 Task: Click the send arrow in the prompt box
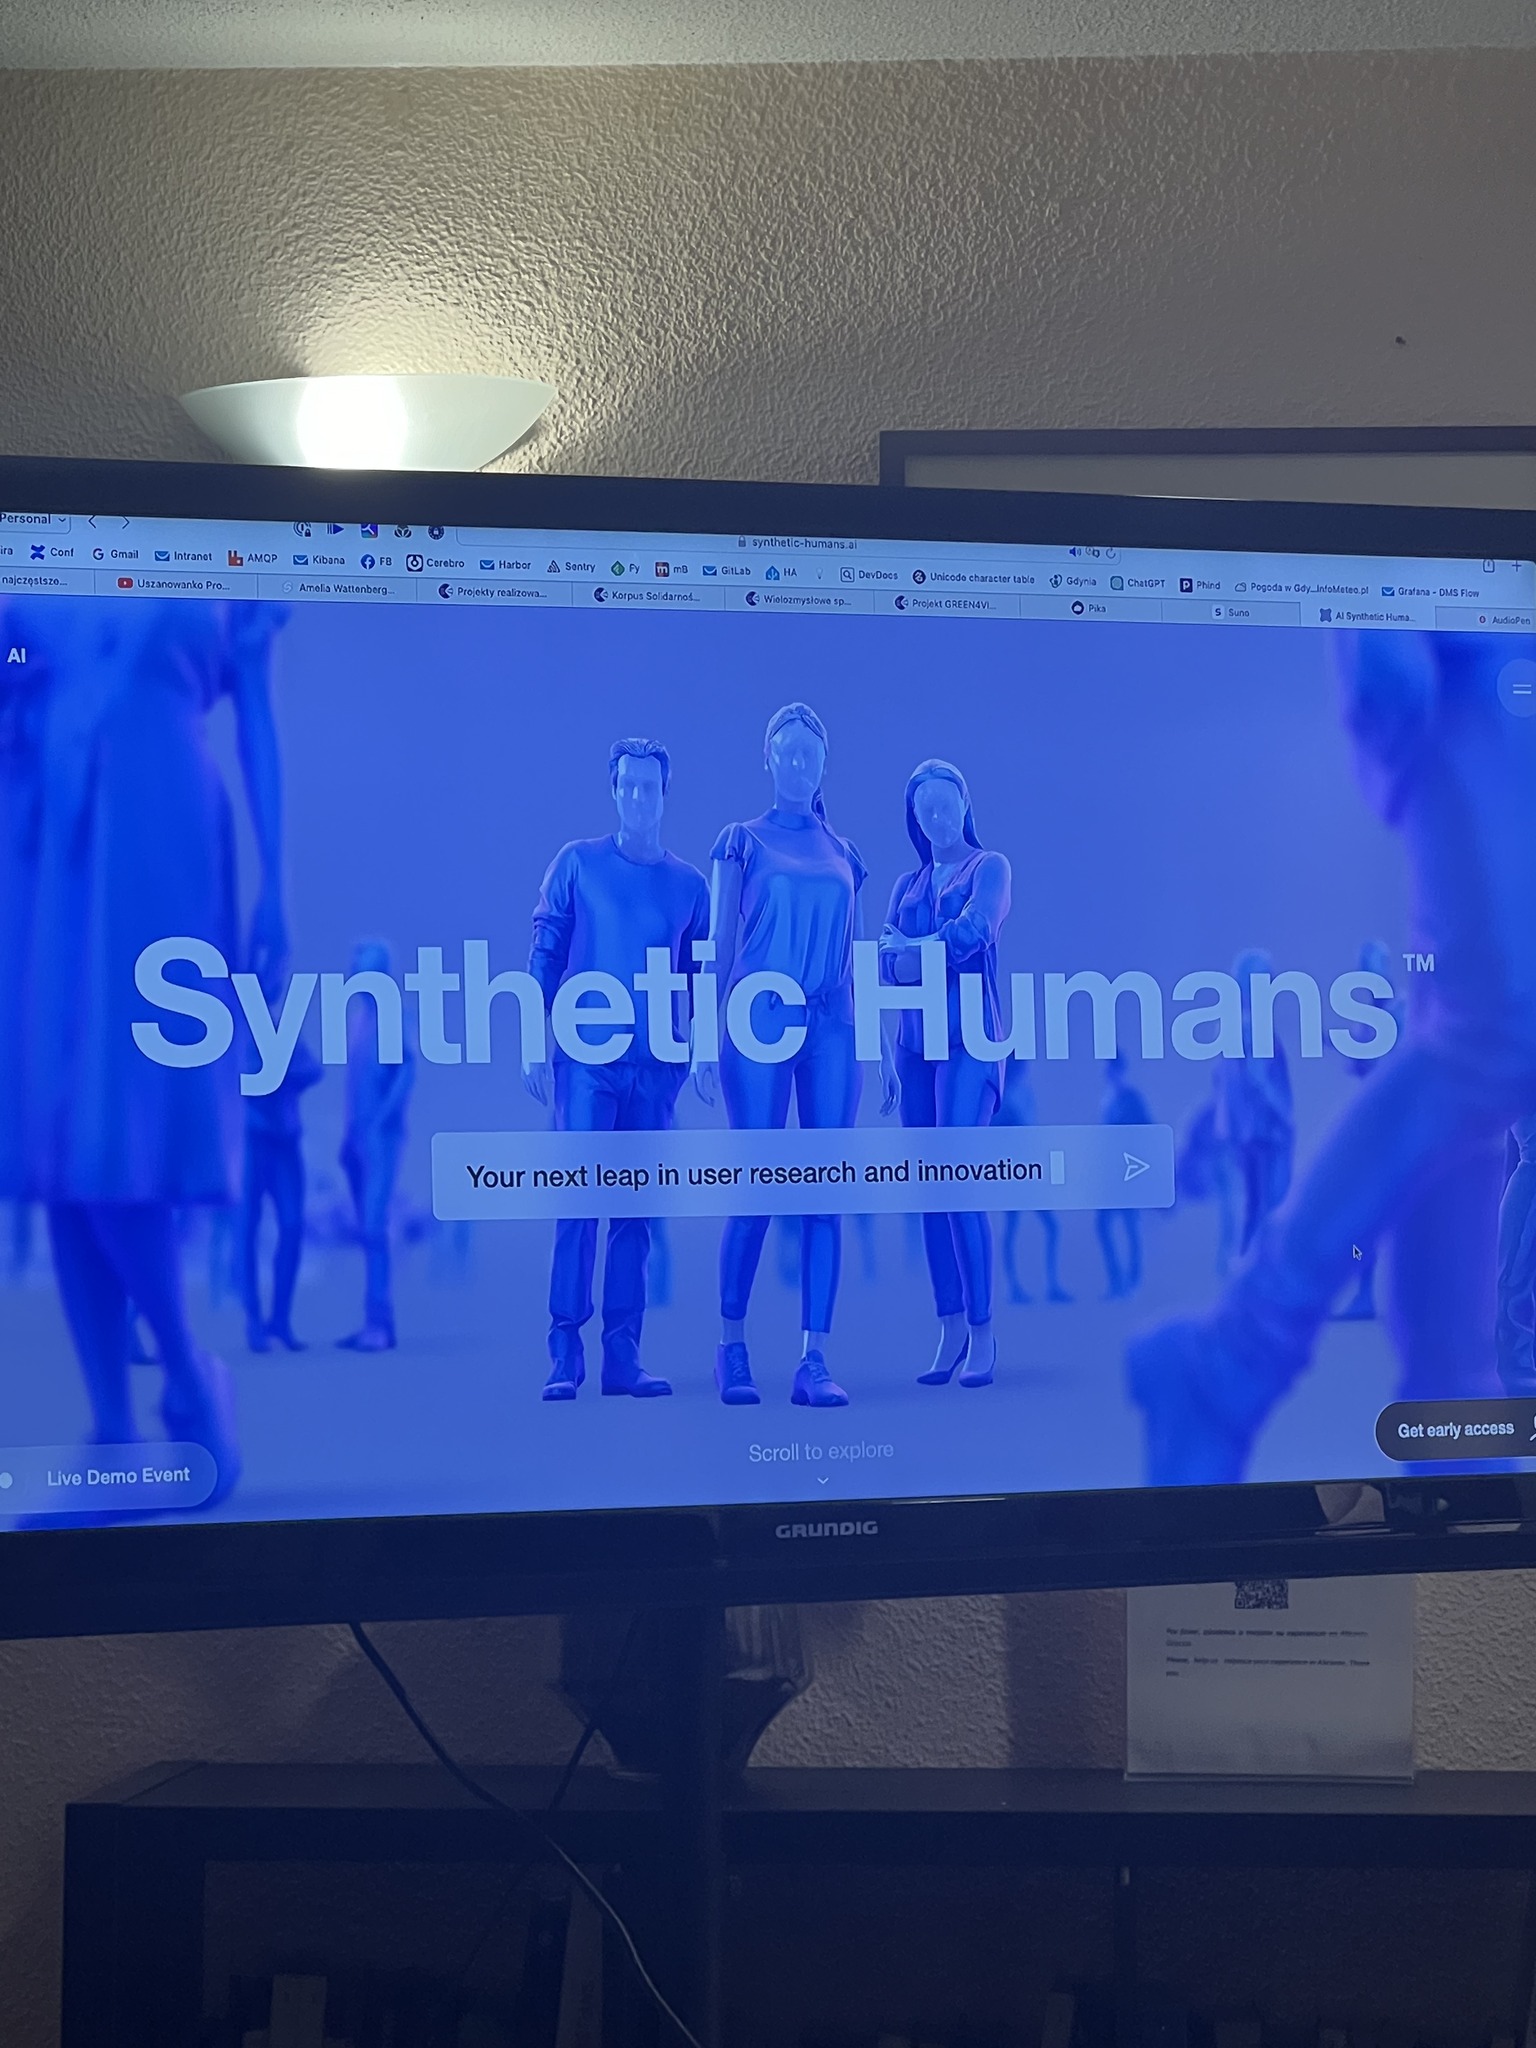point(1135,1167)
